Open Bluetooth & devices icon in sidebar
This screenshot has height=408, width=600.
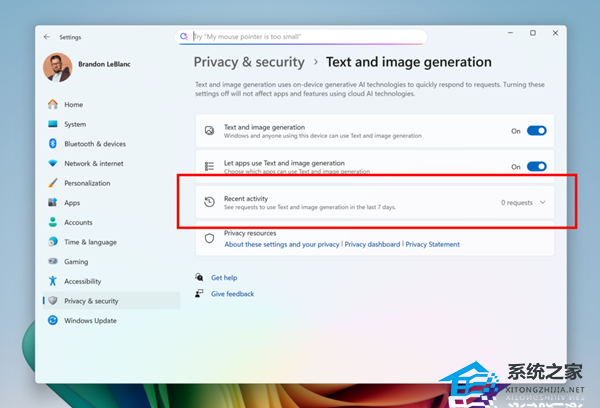53,144
